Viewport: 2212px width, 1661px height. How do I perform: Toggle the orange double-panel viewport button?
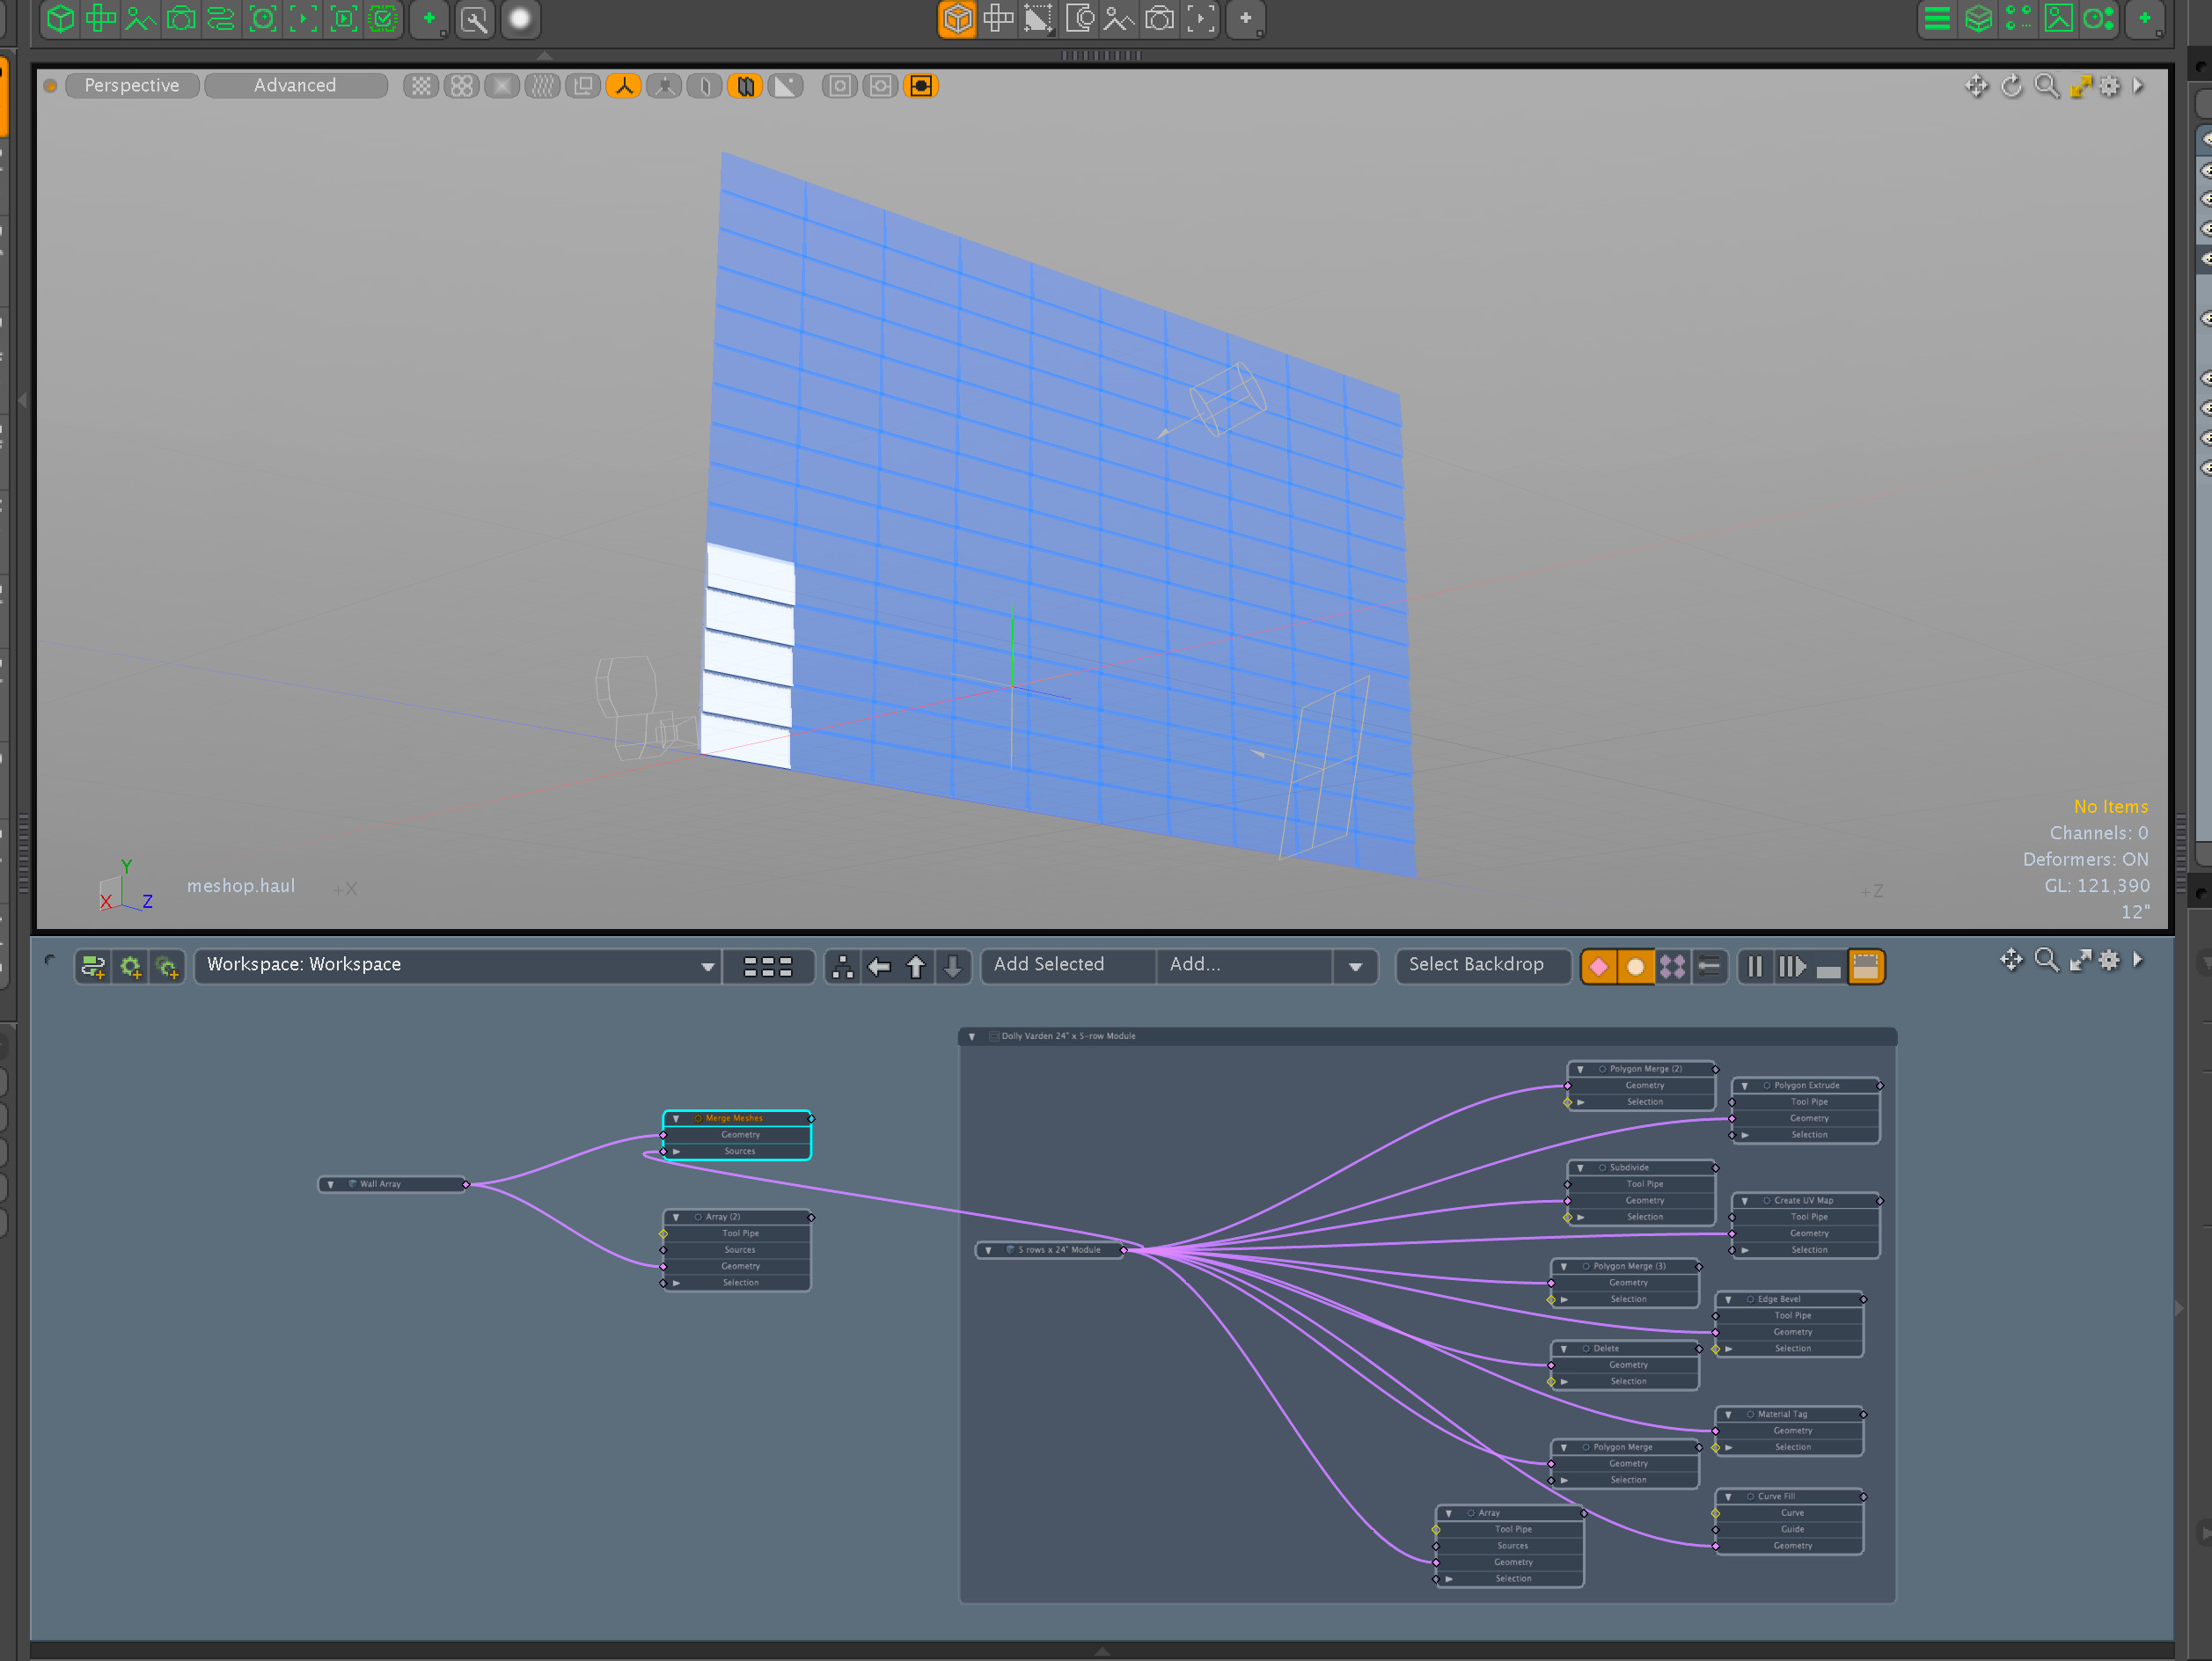[x=745, y=86]
